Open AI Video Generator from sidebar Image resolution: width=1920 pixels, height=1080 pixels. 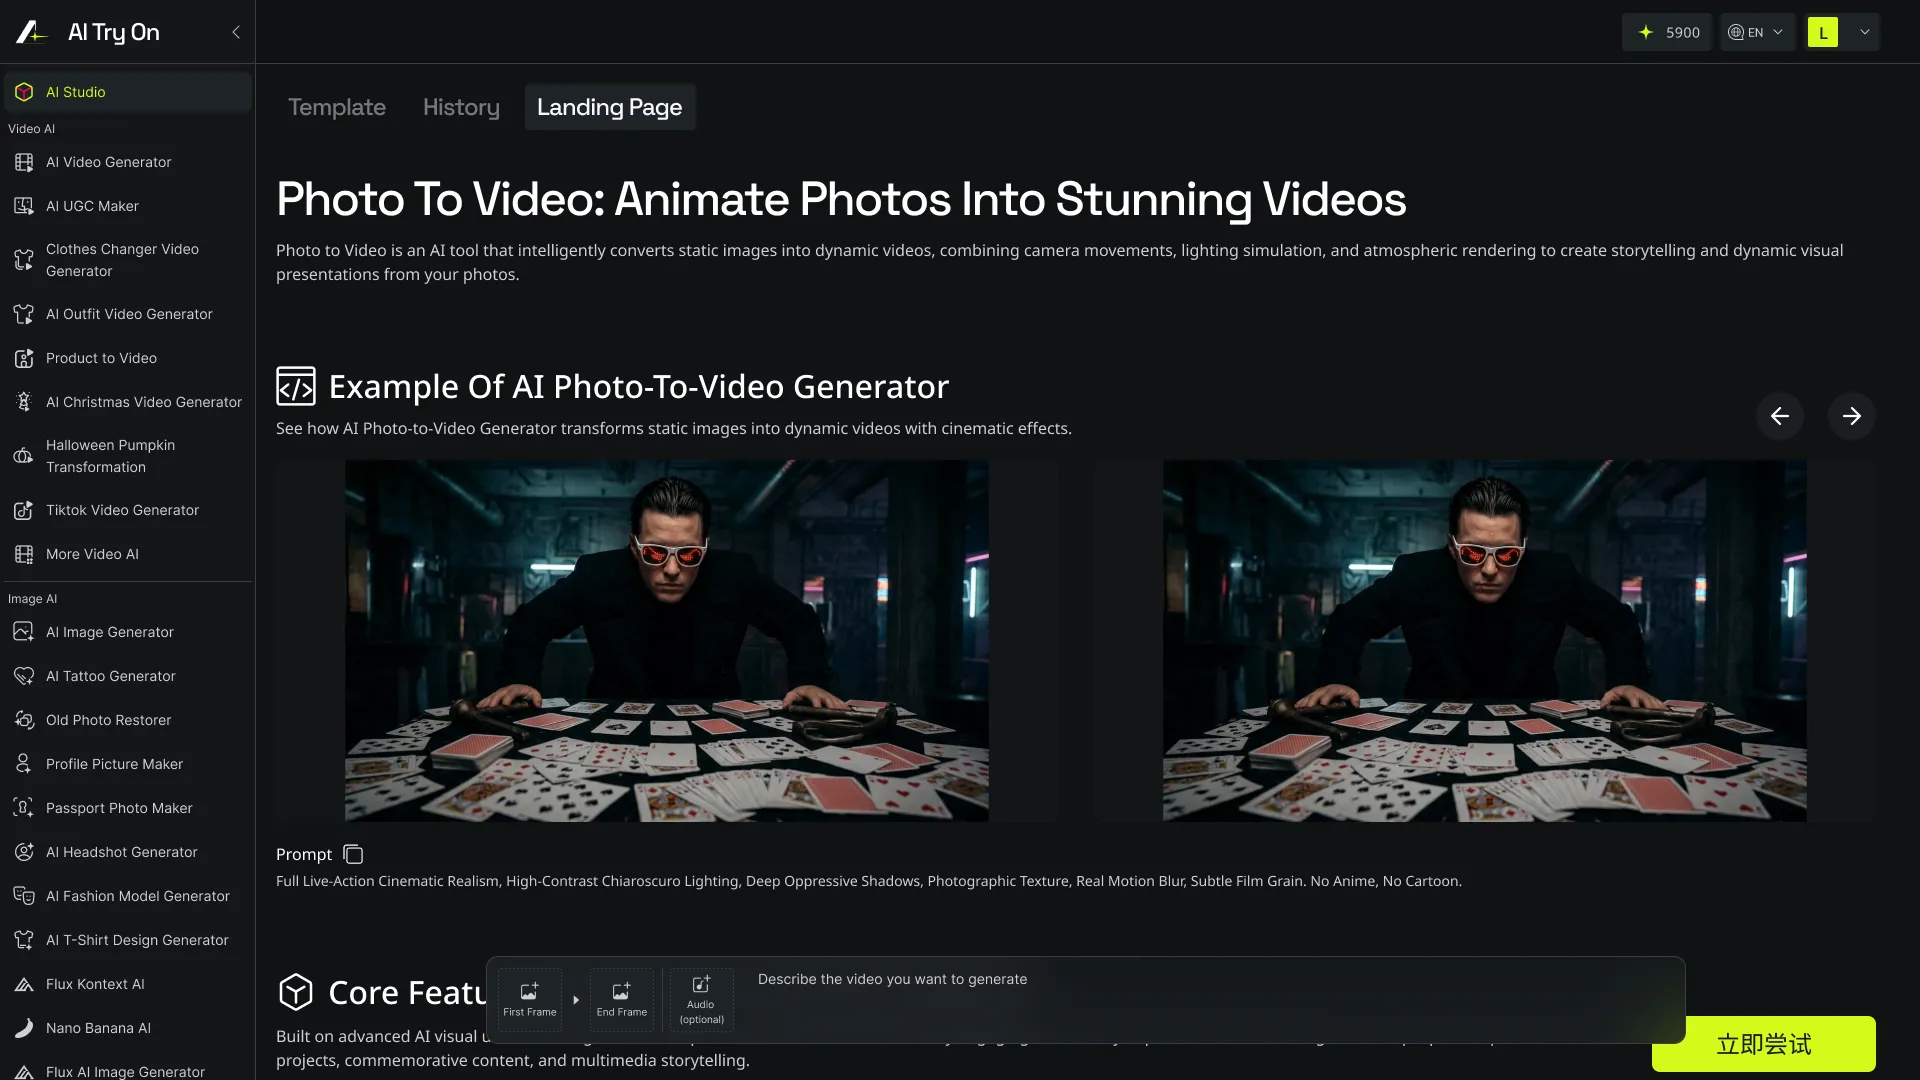(x=109, y=162)
